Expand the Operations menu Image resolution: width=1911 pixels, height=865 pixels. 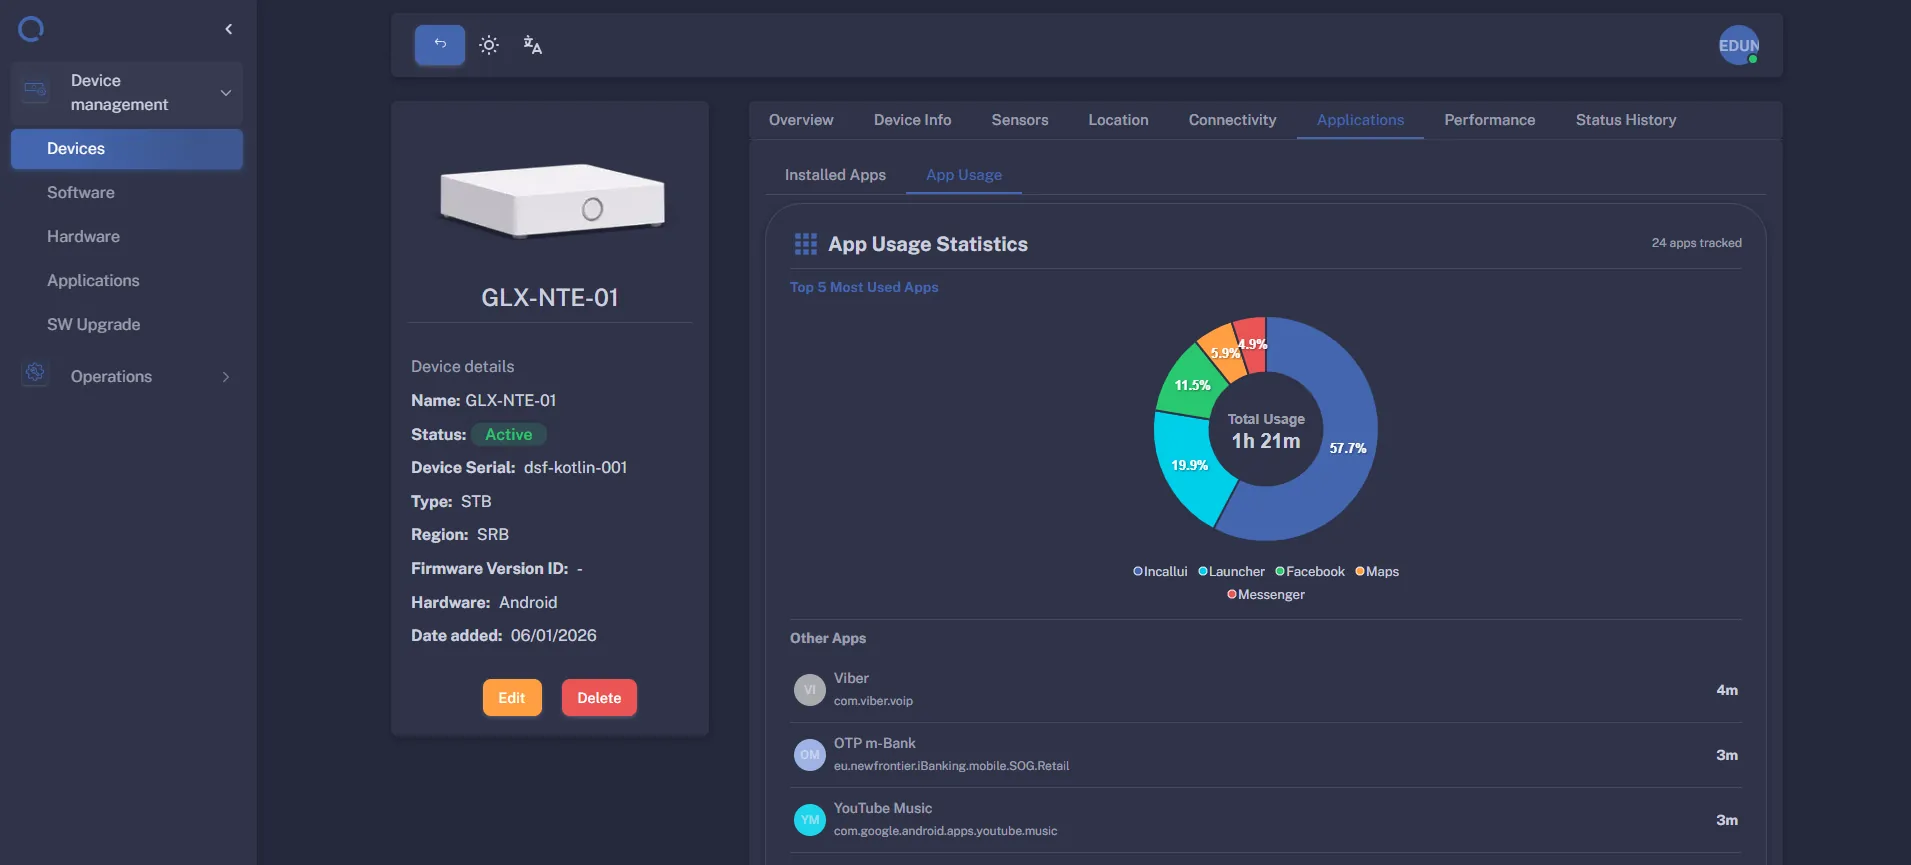[226, 377]
